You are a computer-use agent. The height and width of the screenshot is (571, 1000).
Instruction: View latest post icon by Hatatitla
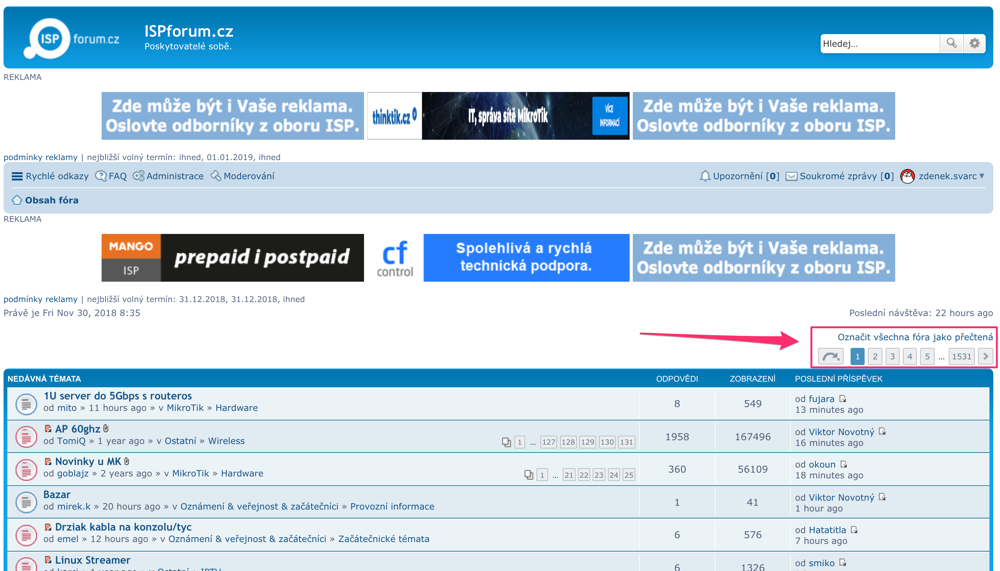854,530
